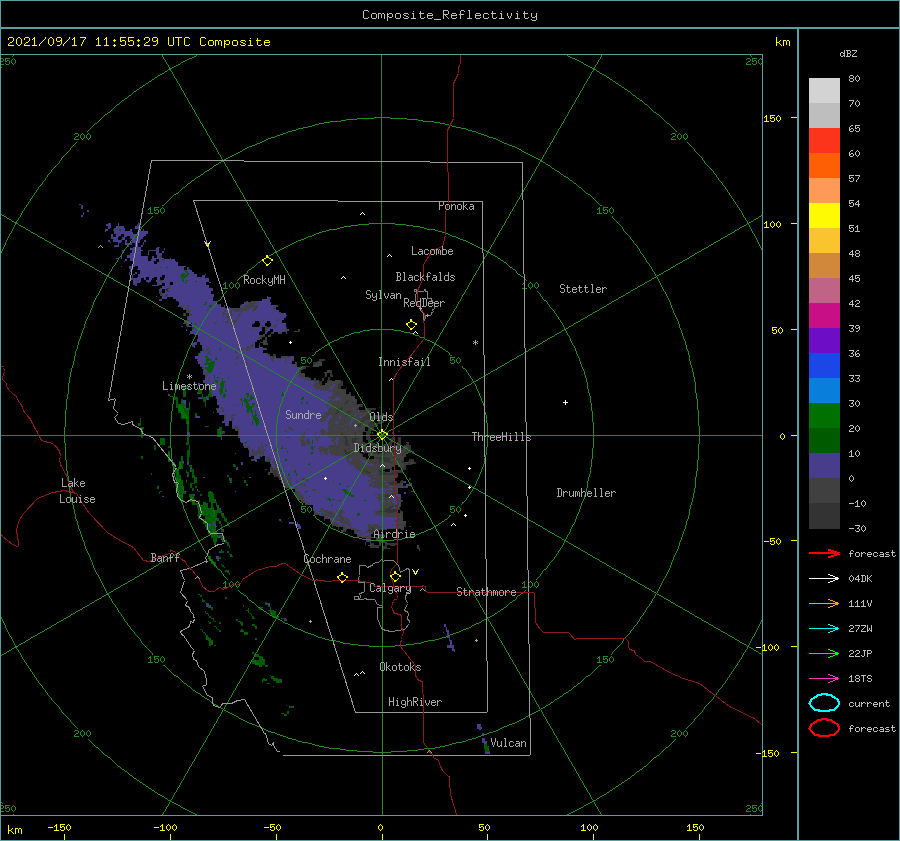Click the Sundre label on map
The height and width of the screenshot is (841, 900).
click(303, 414)
